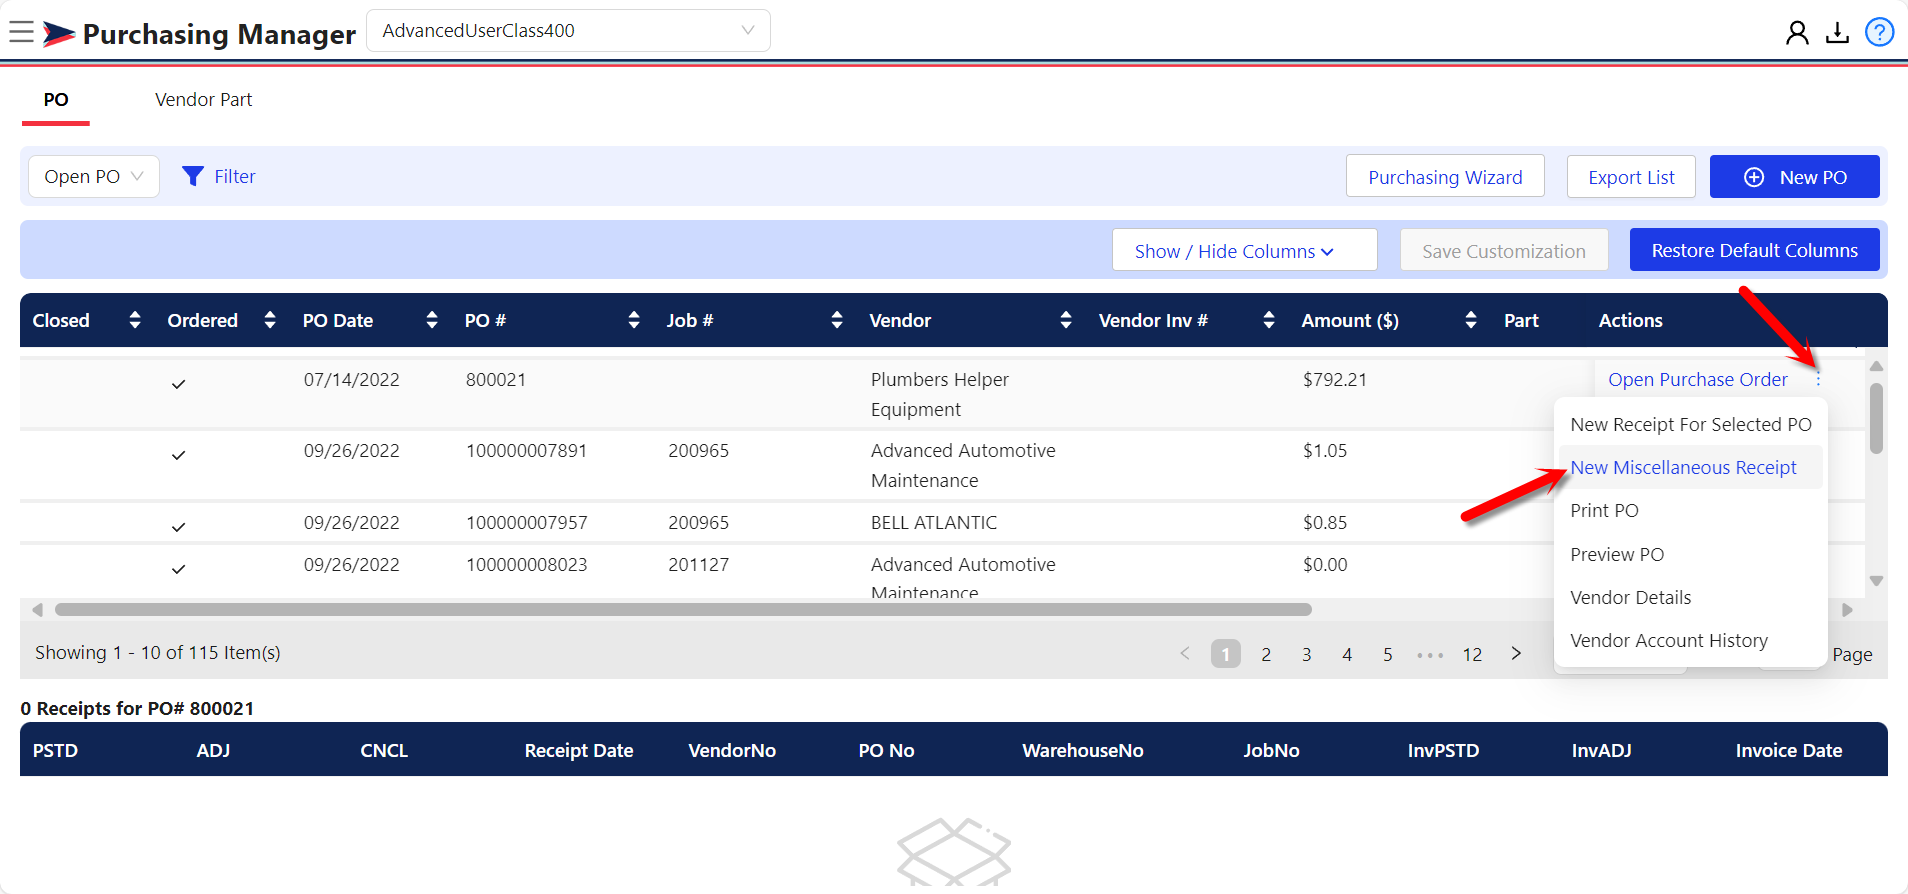
Task: Sort by PO Date column arrows
Action: [x=432, y=320]
